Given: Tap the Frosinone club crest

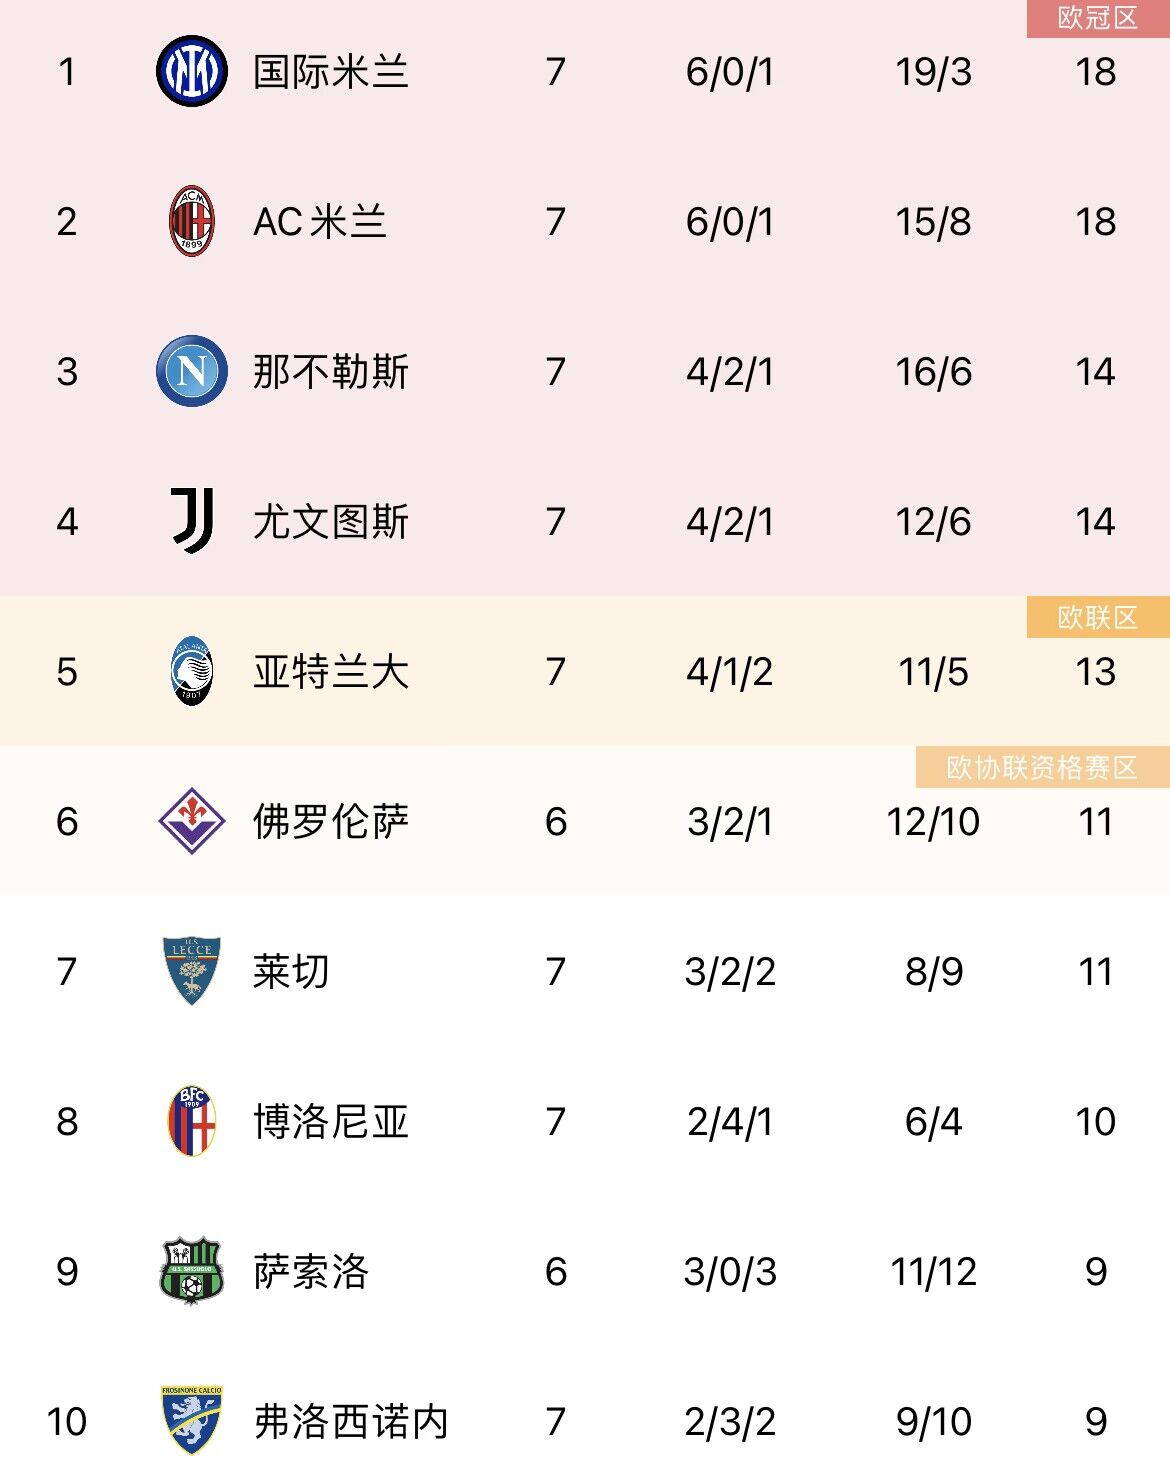Looking at the screenshot, I should (x=191, y=1420).
